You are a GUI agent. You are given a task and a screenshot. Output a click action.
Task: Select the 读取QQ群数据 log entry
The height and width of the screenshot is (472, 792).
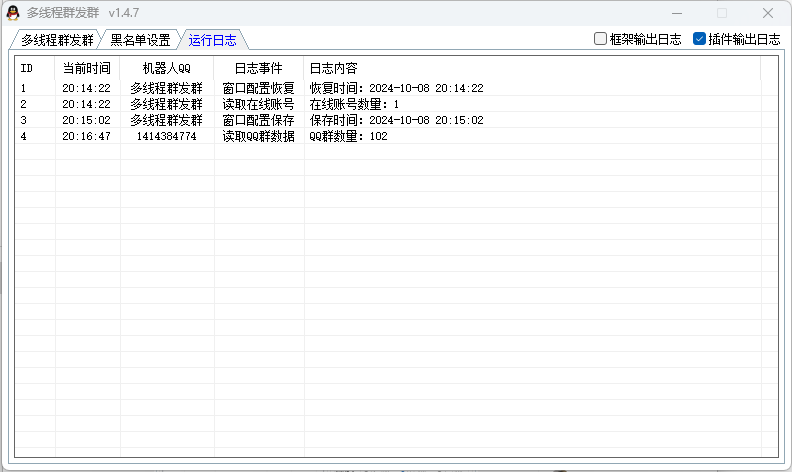(x=258, y=136)
